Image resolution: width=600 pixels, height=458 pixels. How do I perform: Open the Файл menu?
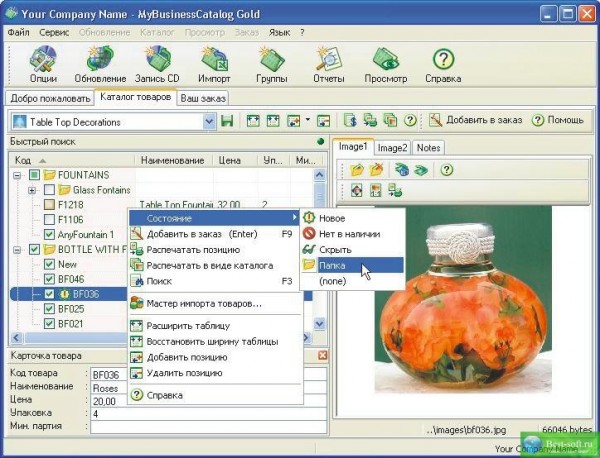point(19,33)
